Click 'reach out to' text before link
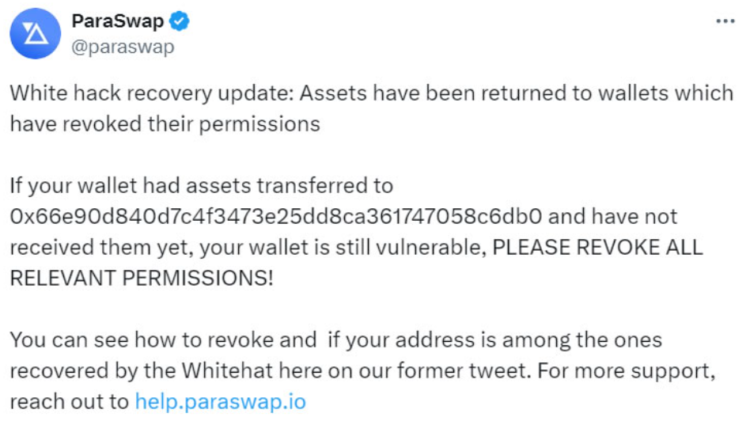Image resolution: width=750 pixels, height=421 pixels. (70, 402)
